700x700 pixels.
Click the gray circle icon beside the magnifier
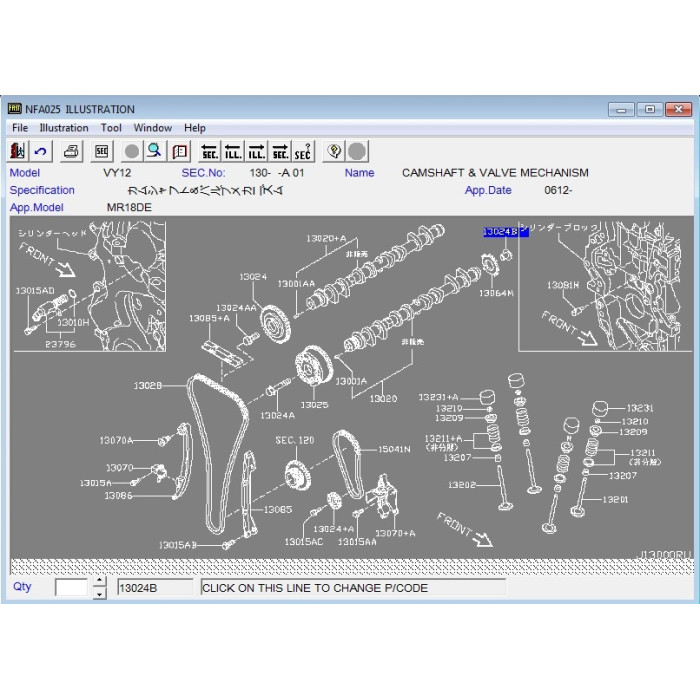tap(132, 151)
